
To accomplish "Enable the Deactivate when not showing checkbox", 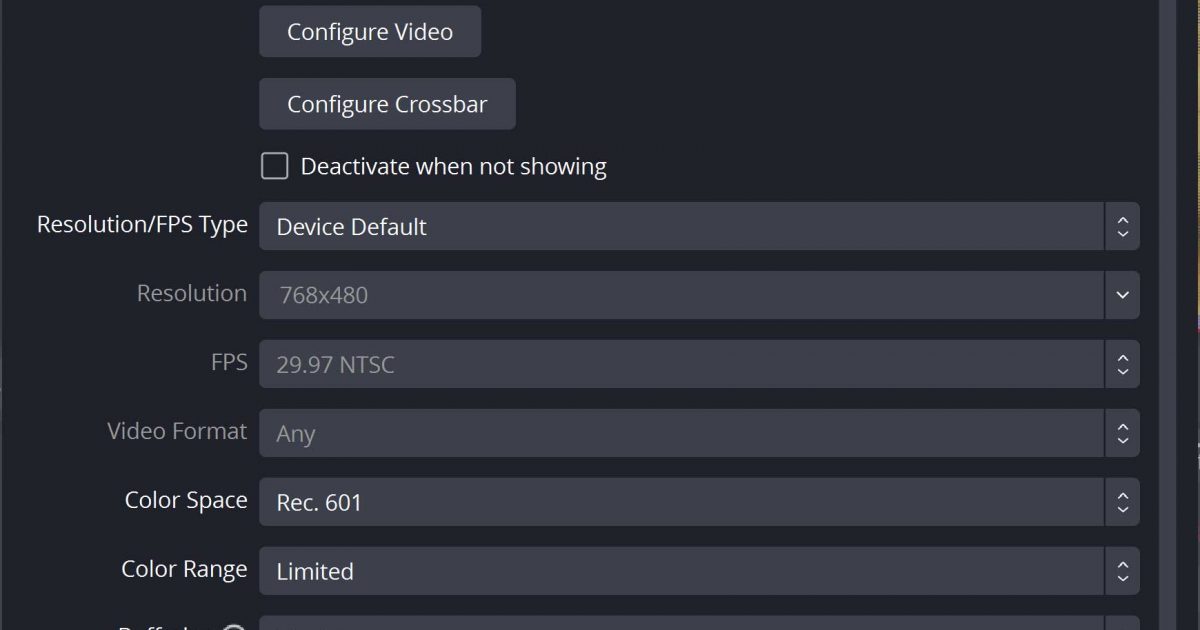I will click(x=275, y=166).
